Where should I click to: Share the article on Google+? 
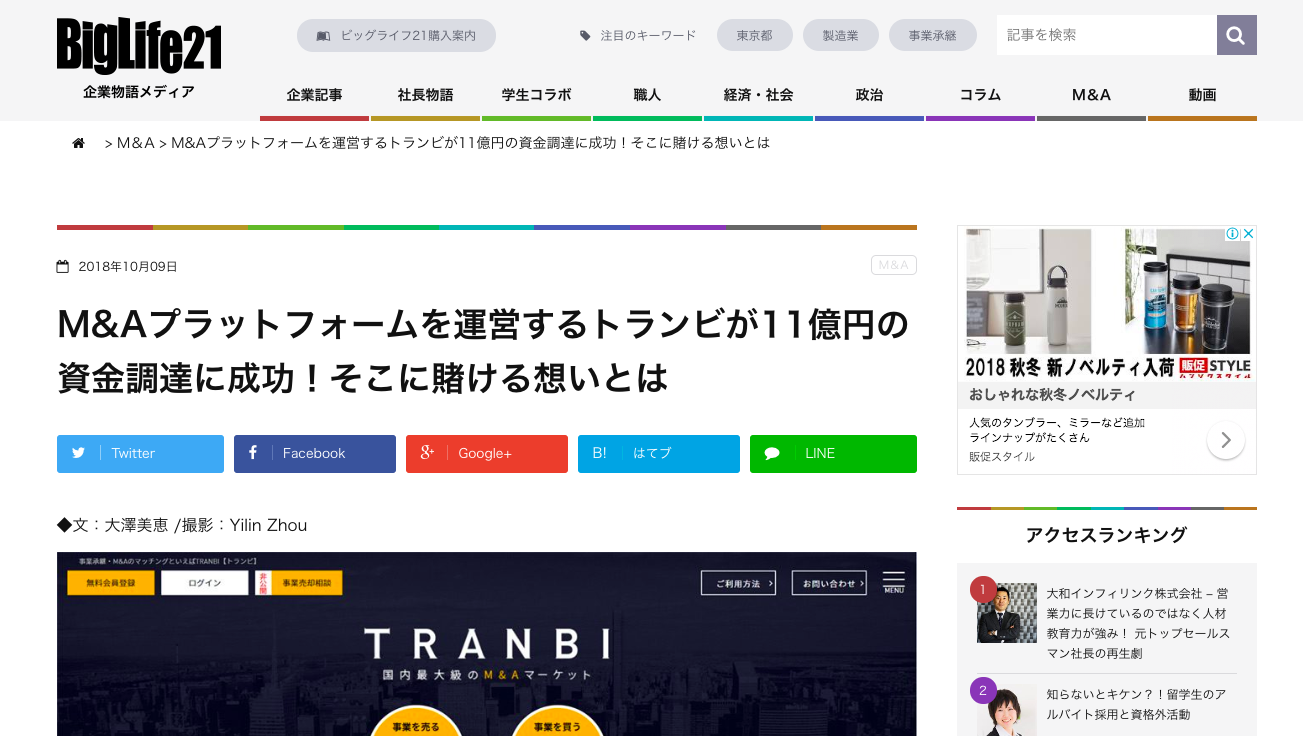pyautogui.click(x=487, y=453)
